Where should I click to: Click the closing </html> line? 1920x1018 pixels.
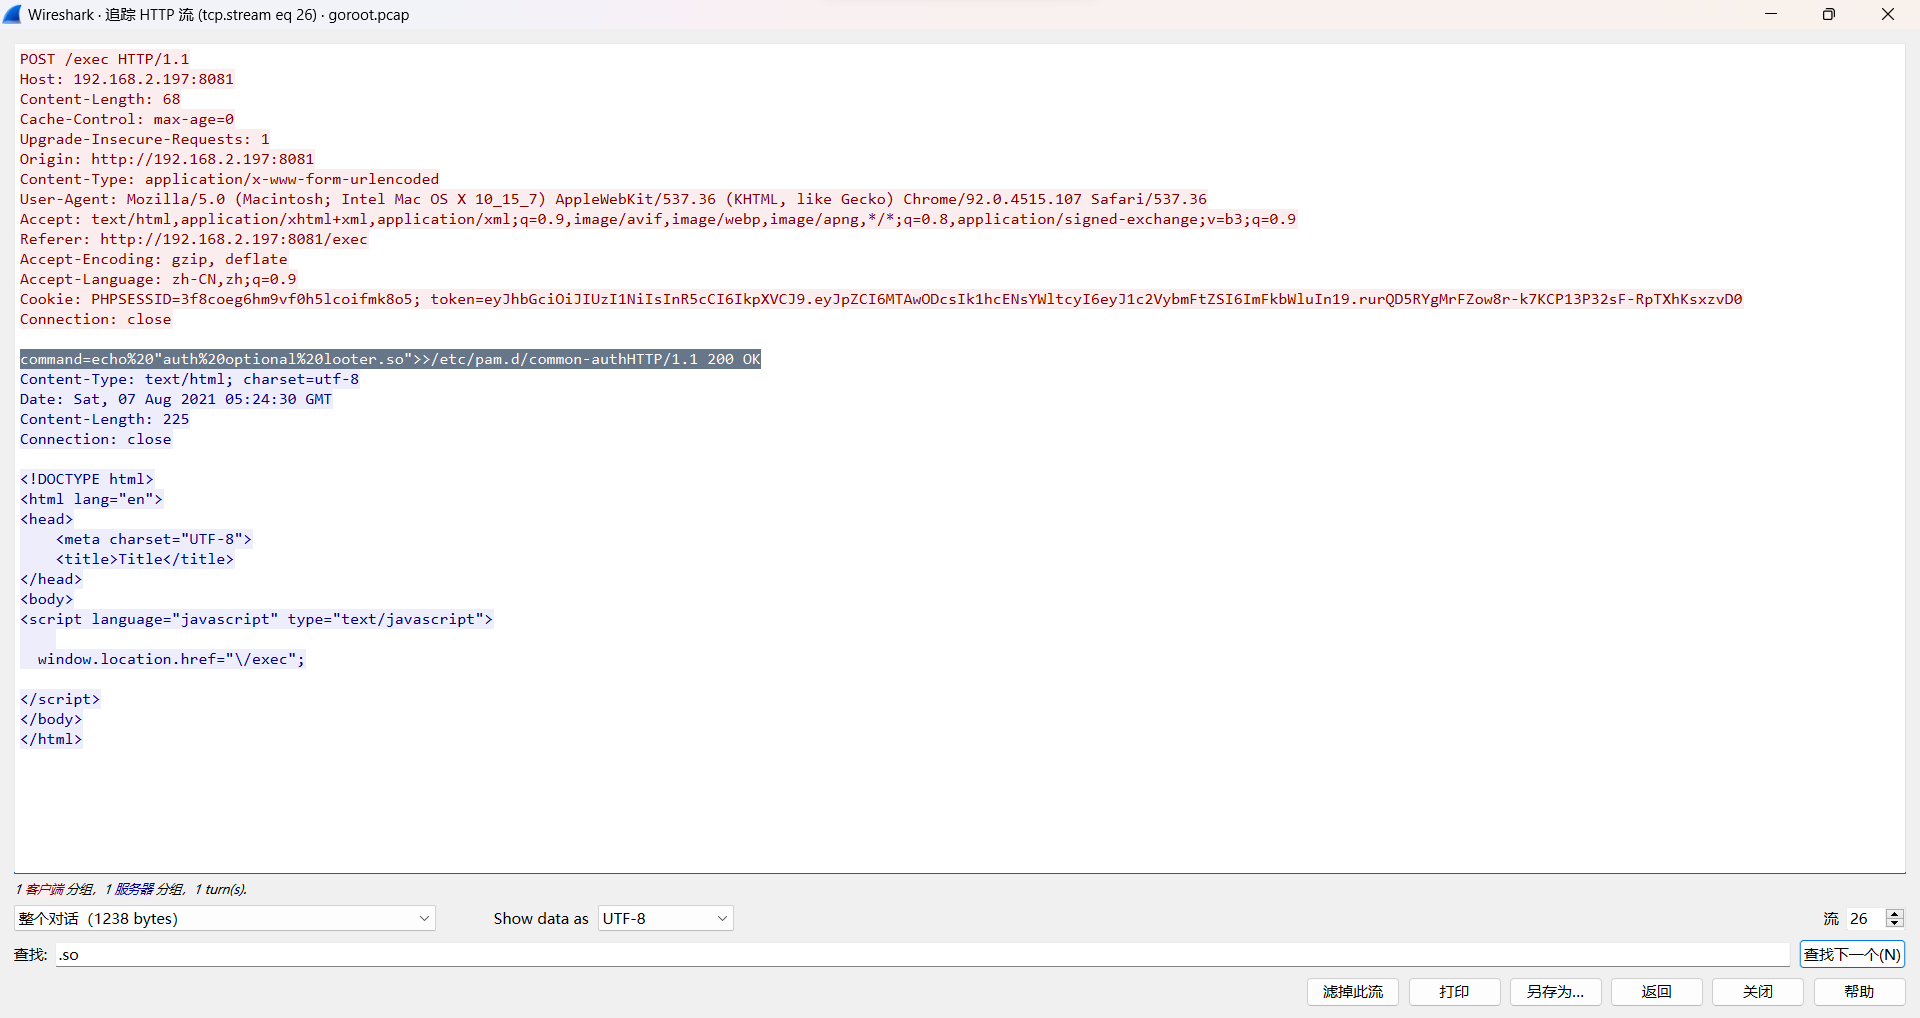51,739
